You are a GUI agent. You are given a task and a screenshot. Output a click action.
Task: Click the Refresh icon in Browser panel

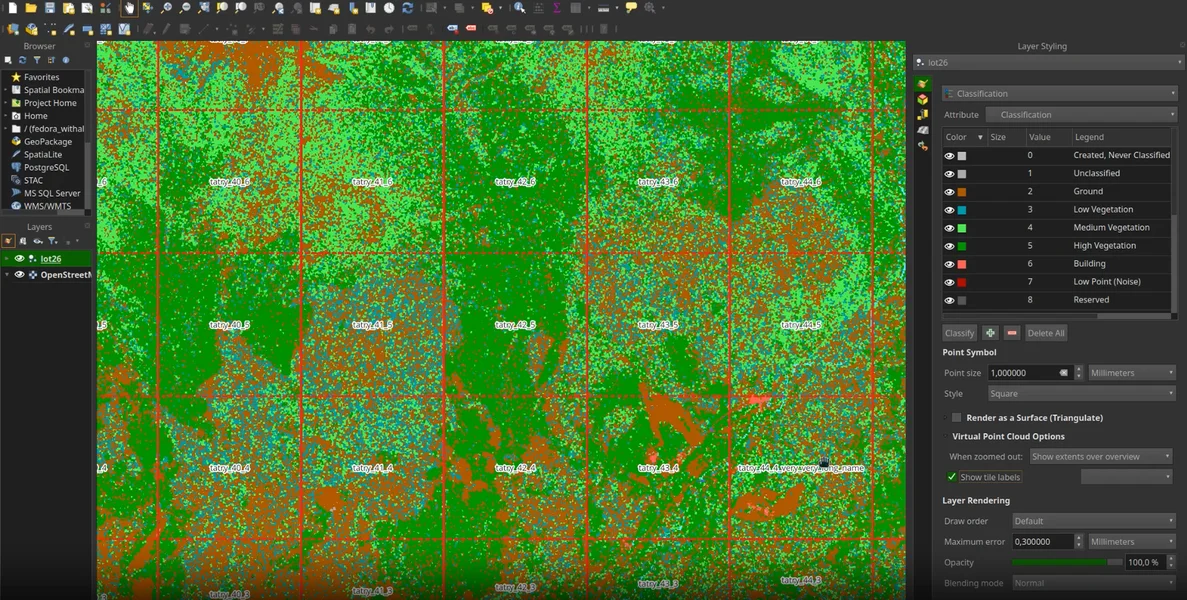tap(23, 60)
